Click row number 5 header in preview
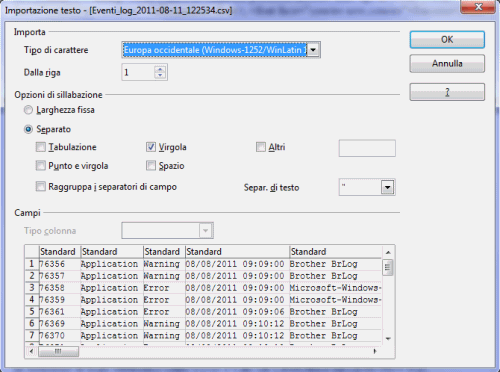 pos(32,312)
